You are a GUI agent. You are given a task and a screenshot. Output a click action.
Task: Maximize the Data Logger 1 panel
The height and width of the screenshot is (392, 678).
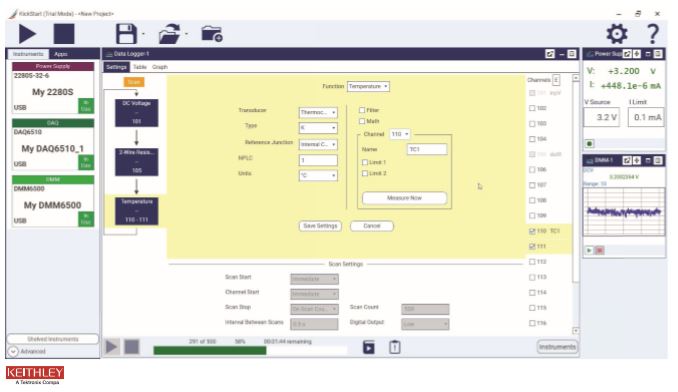pyautogui.click(x=572, y=54)
